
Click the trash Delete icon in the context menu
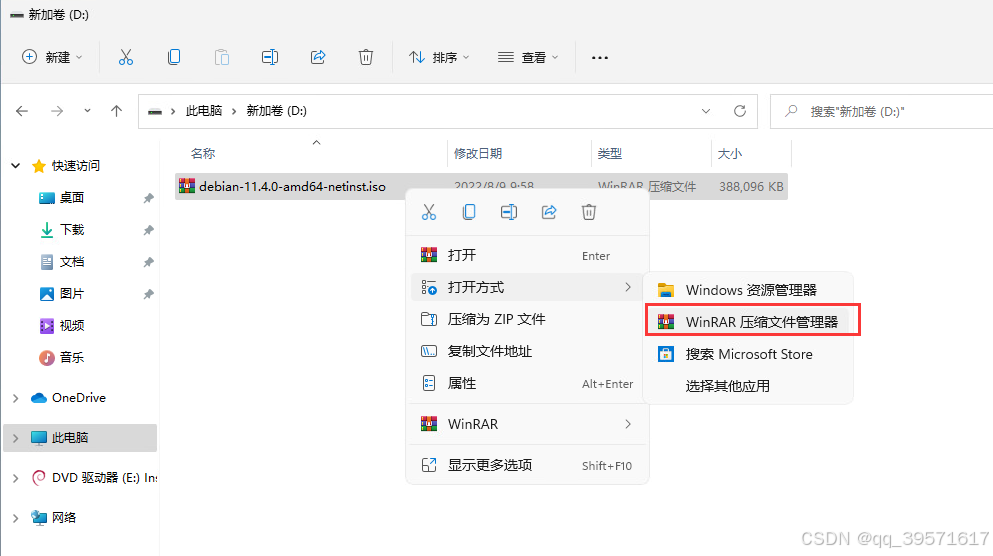pos(589,212)
